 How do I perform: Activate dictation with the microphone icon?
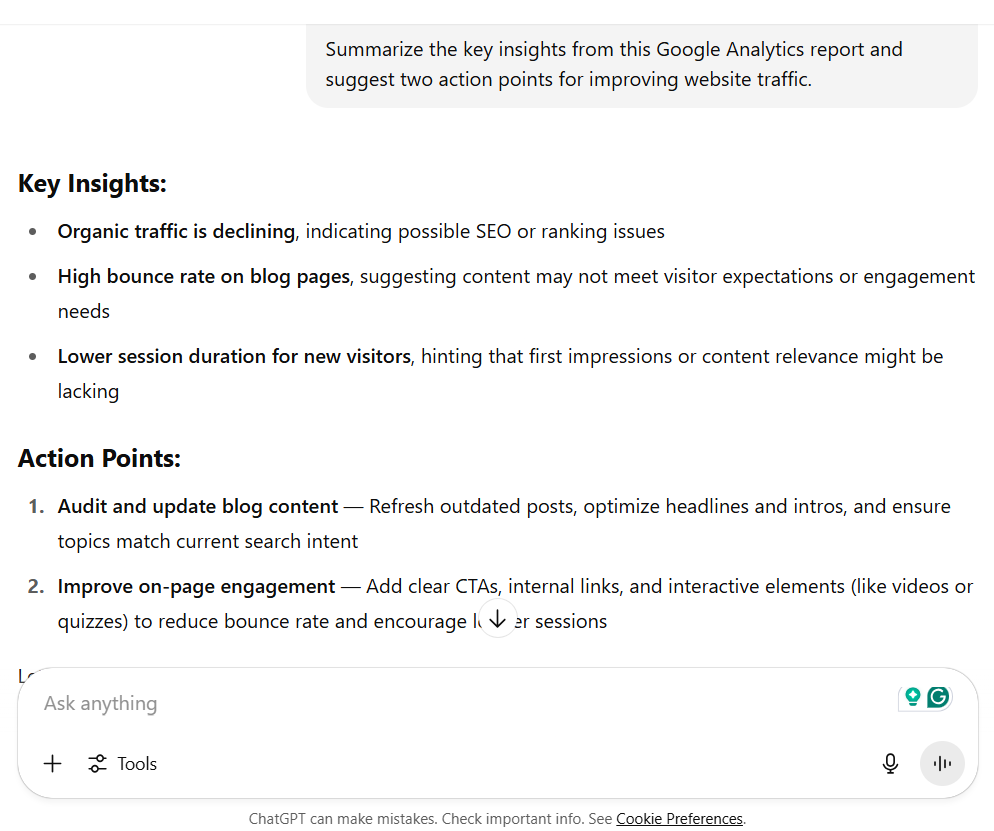[x=890, y=763]
